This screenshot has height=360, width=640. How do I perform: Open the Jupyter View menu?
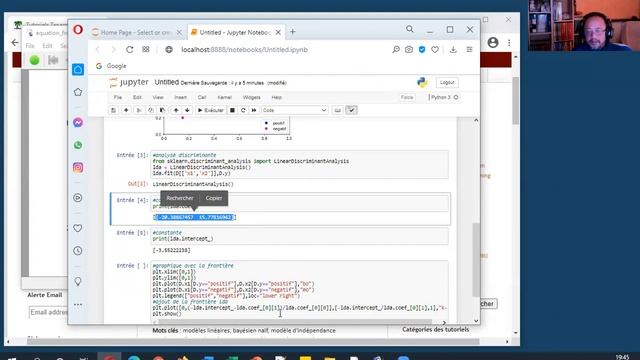pyautogui.click(x=158, y=98)
